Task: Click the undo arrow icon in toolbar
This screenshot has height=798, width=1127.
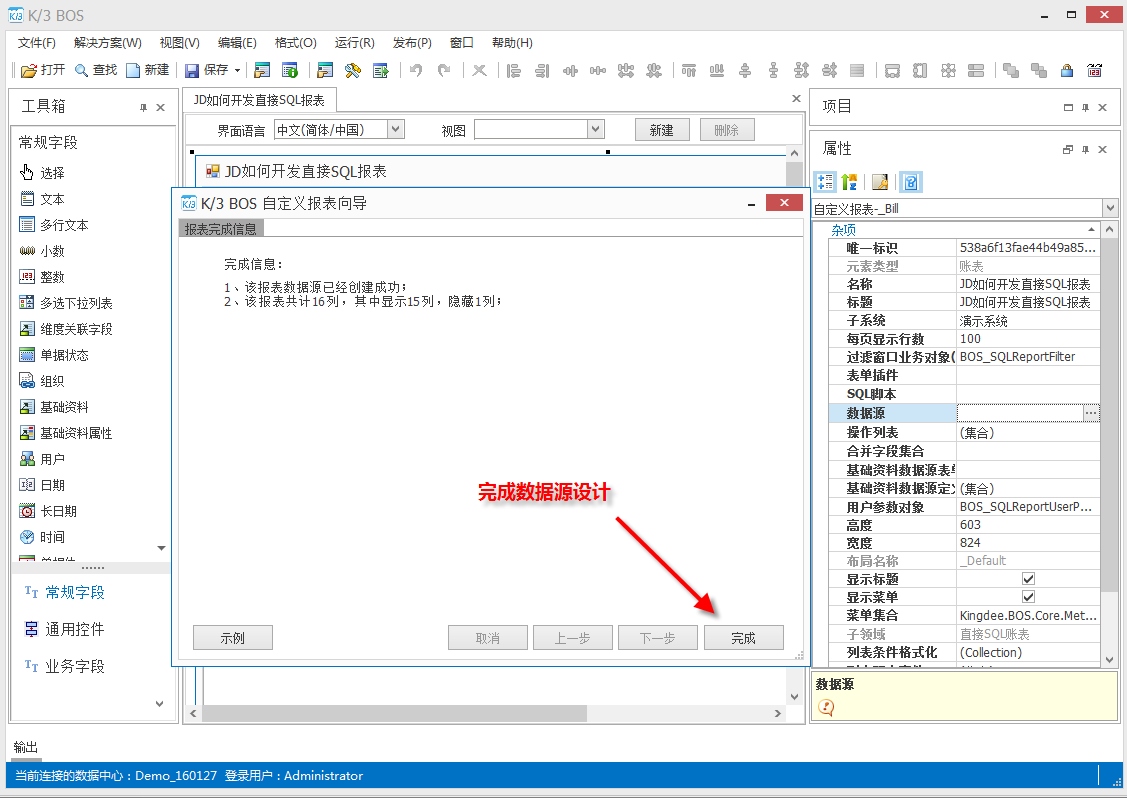Action: coord(415,70)
